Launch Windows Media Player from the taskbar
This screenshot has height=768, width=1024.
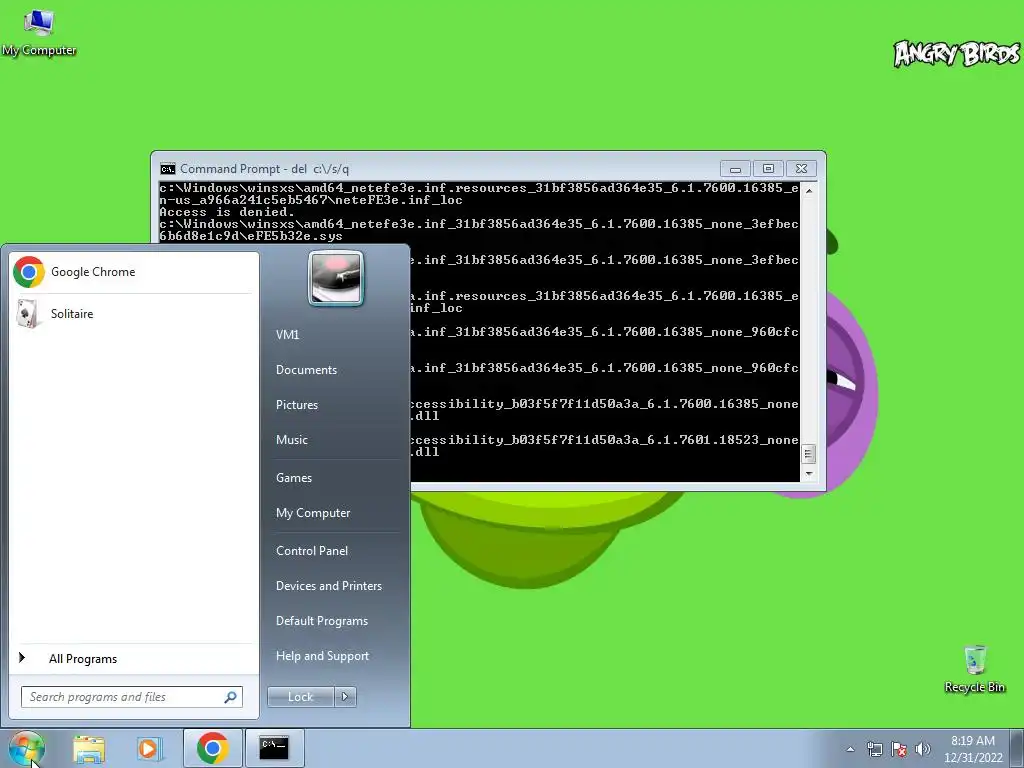(x=149, y=748)
